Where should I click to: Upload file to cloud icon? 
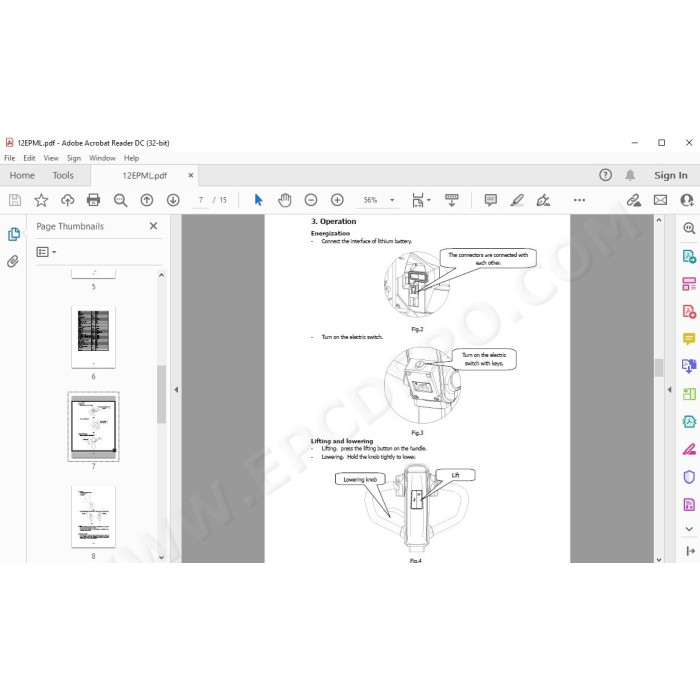[x=67, y=200]
